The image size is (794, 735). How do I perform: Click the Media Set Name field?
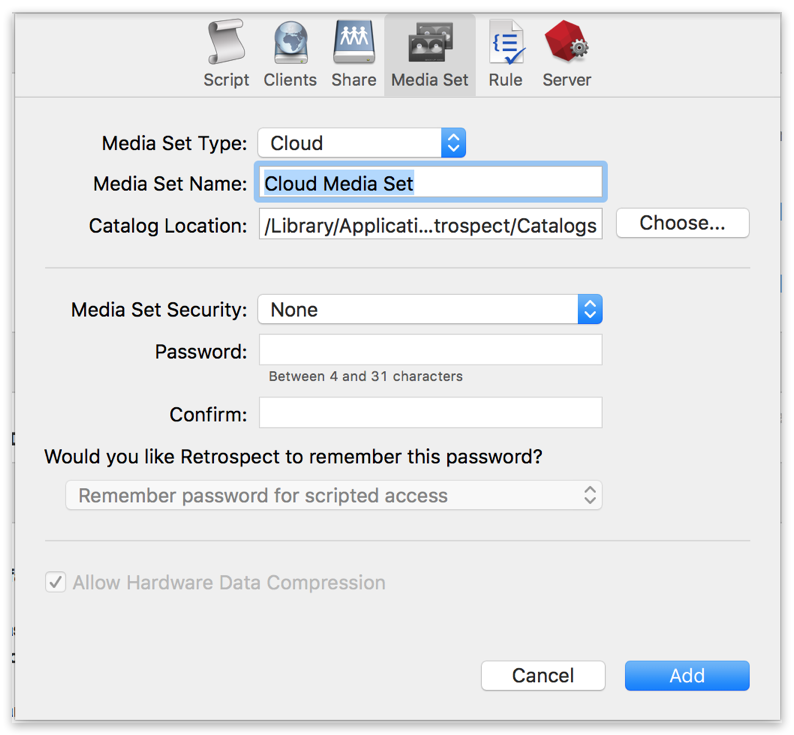(x=431, y=184)
